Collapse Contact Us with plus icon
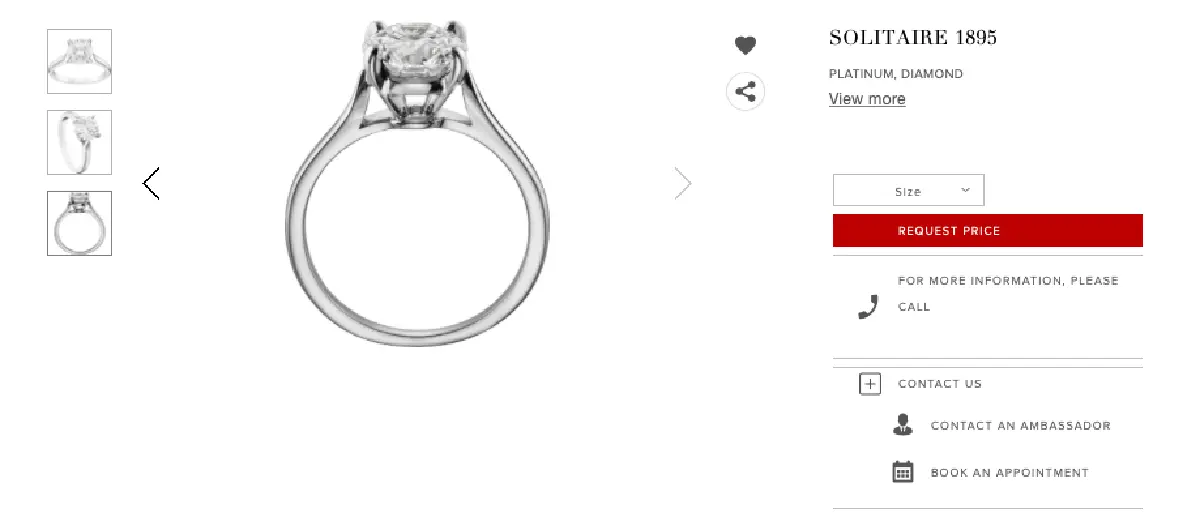The width and height of the screenshot is (1200, 517). [870, 384]
